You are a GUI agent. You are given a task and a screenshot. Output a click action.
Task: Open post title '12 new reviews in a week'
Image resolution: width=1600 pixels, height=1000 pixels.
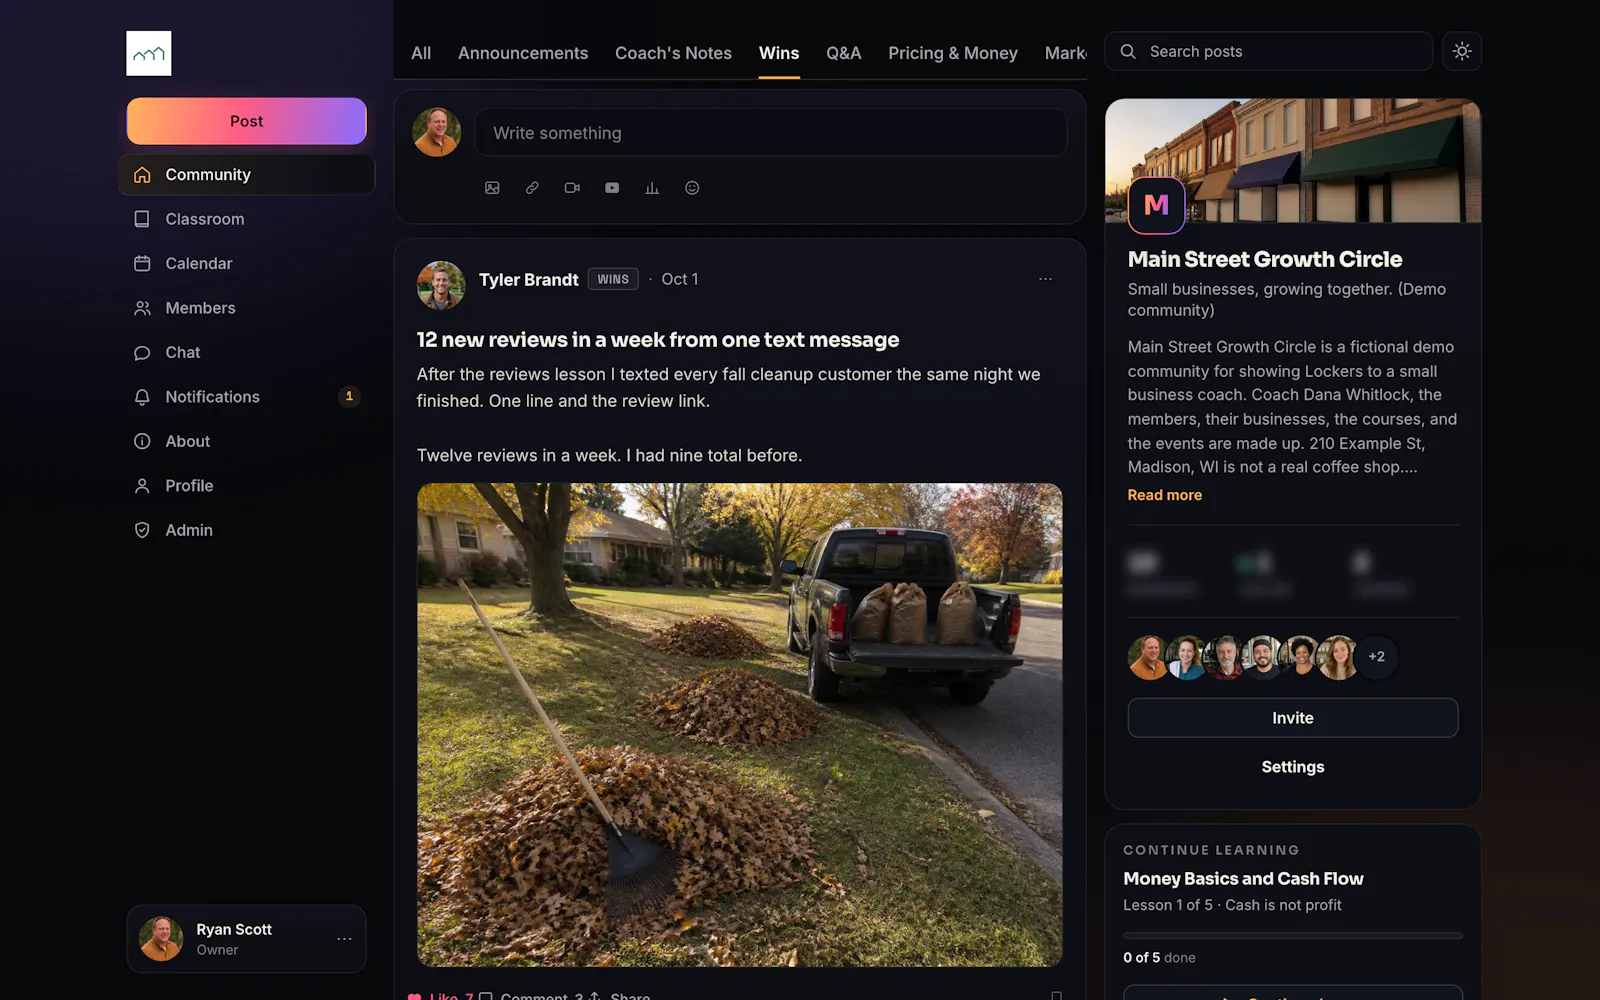pyautogui.click(x=658, y=340)
